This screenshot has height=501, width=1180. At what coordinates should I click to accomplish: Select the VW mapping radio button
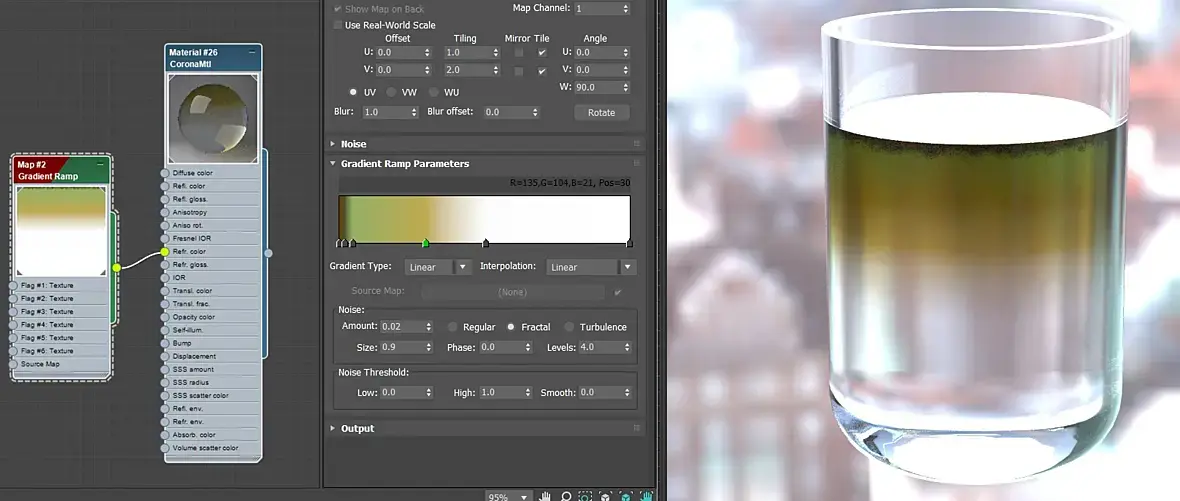coord(391,92)
